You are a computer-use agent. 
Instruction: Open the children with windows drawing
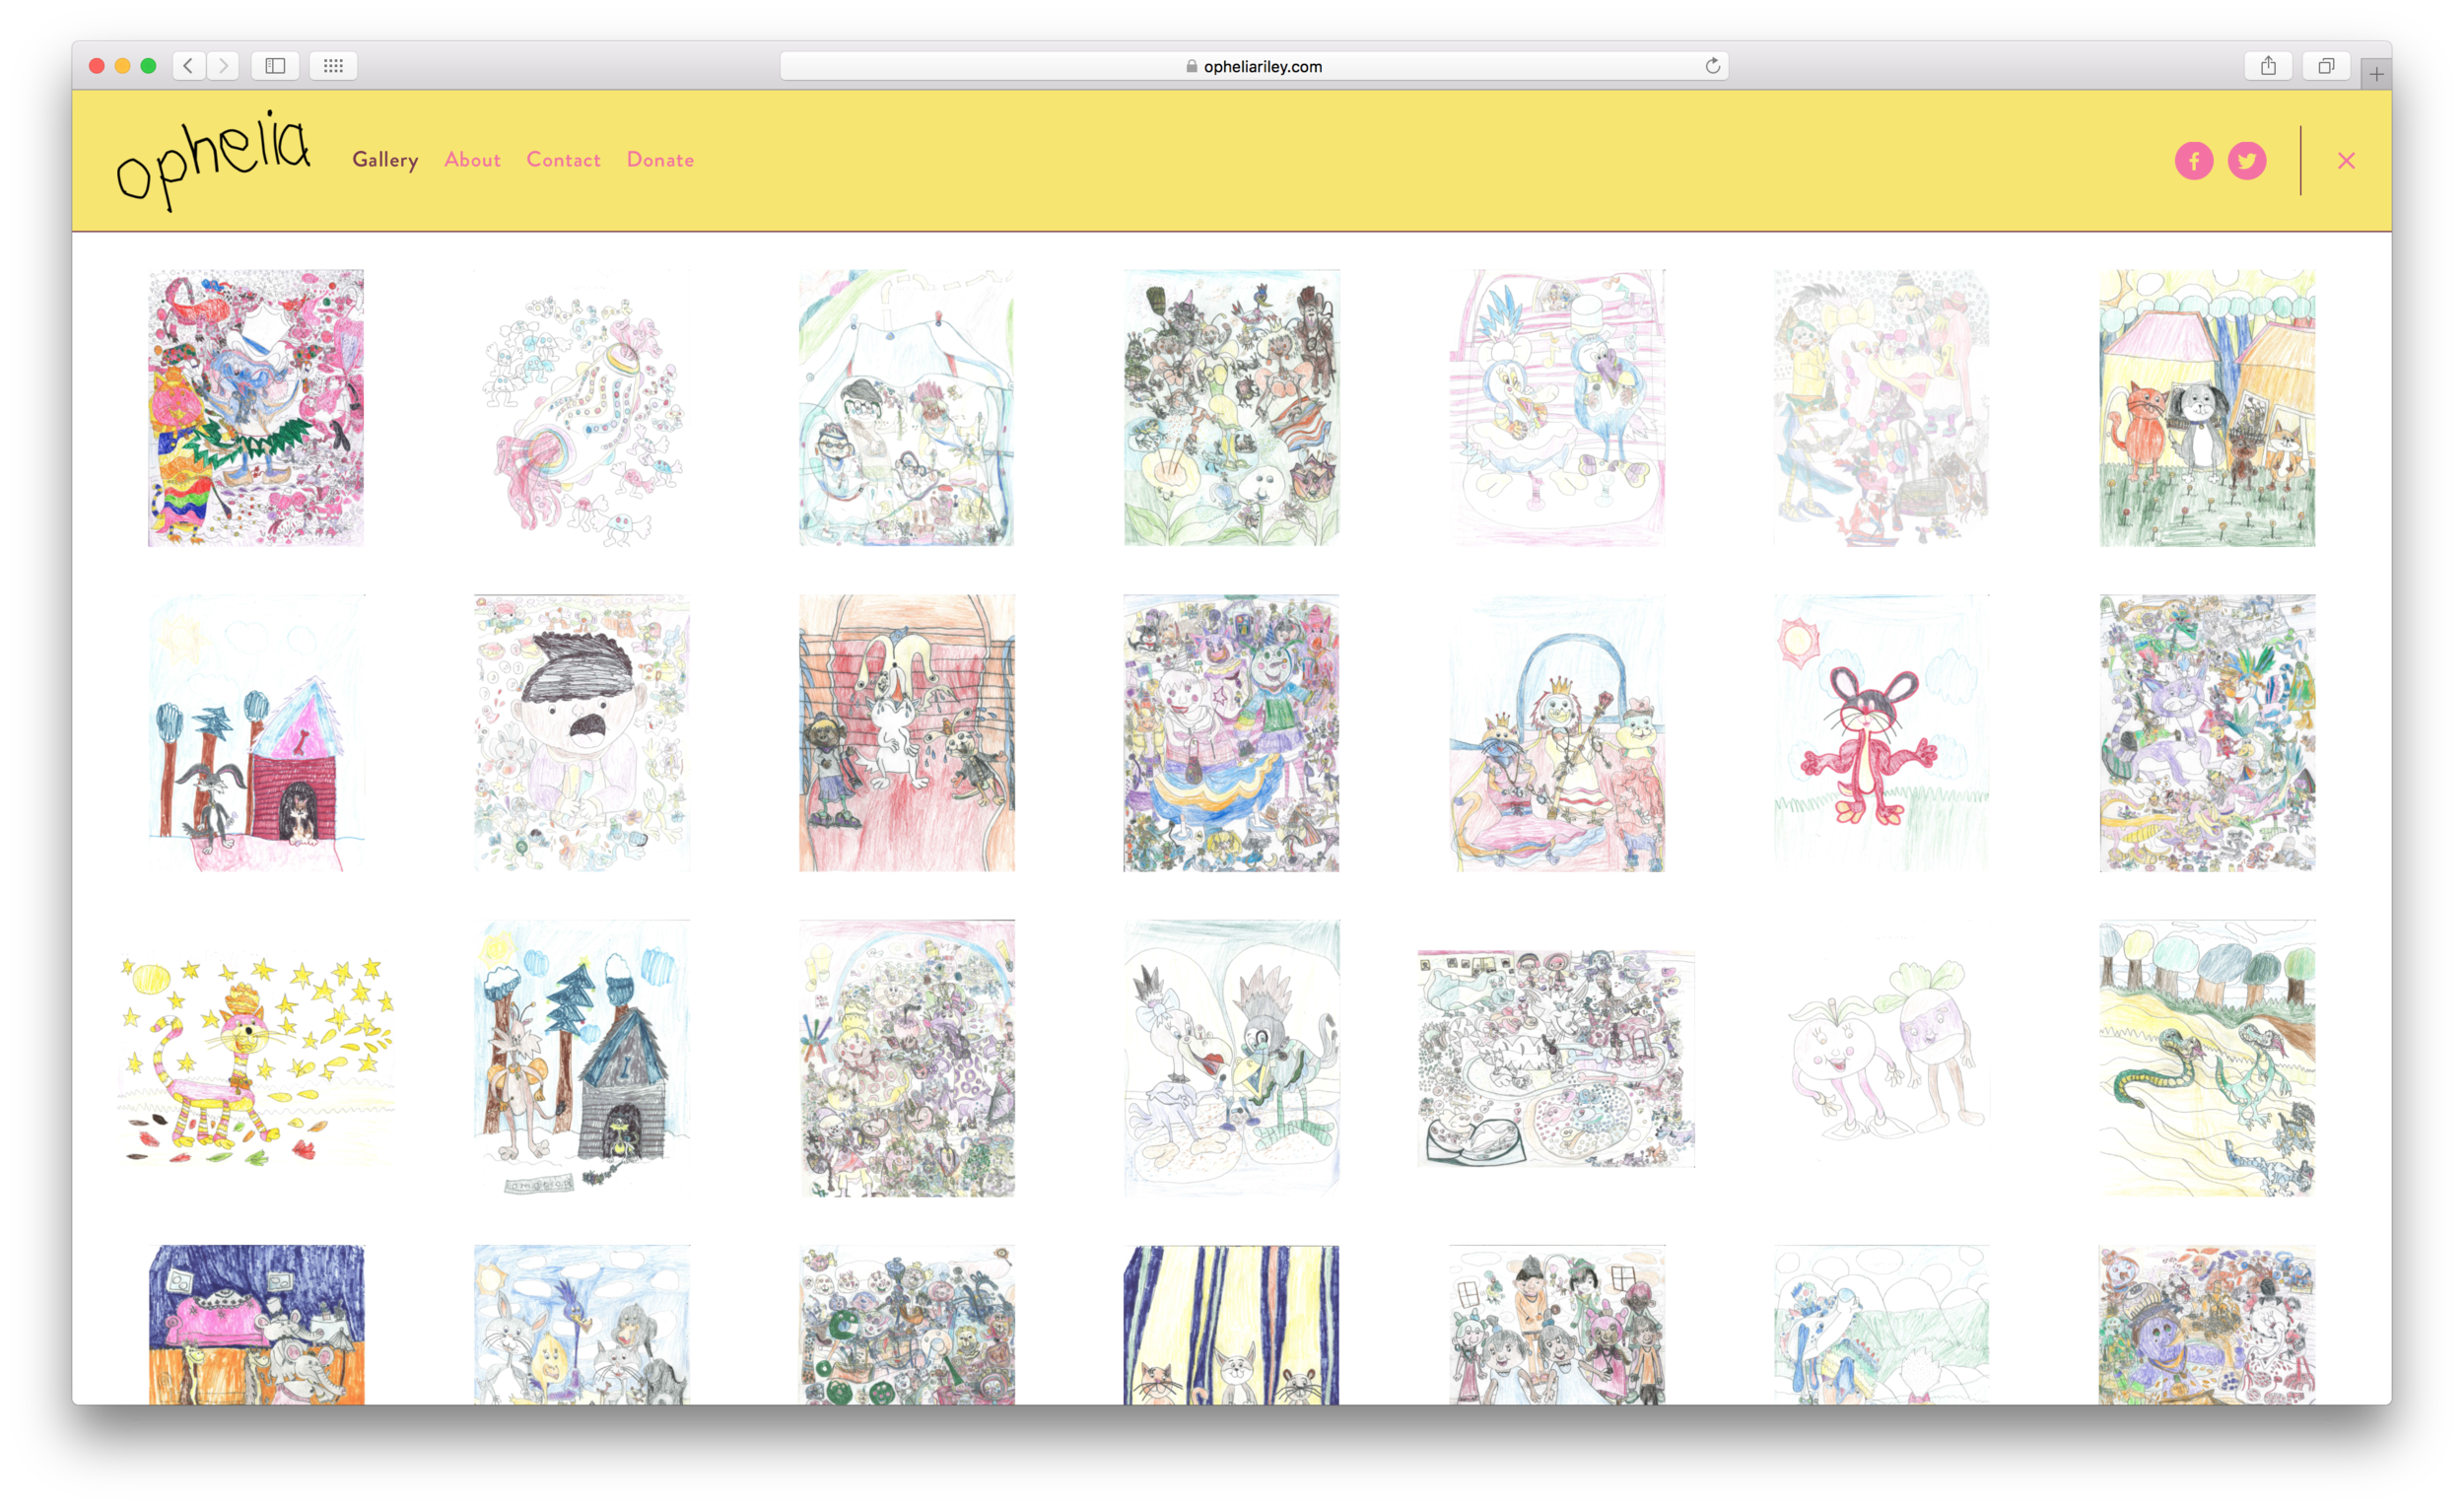pyautogui.click(x=1556, y=1325)
